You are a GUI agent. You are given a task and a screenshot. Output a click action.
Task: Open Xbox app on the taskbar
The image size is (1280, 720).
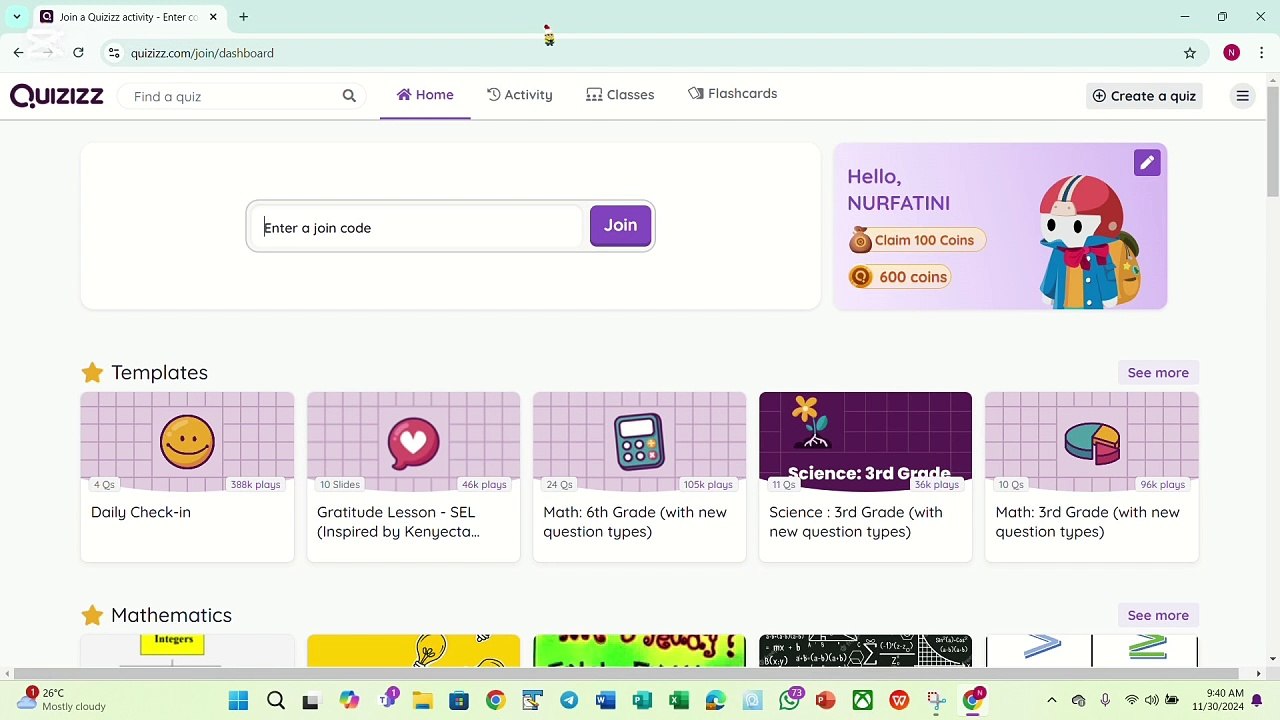[862, 701]
